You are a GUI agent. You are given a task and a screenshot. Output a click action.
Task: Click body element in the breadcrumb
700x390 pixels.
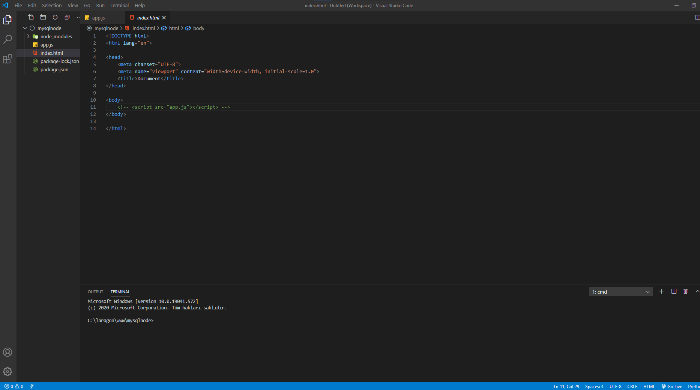click(198, 28)
